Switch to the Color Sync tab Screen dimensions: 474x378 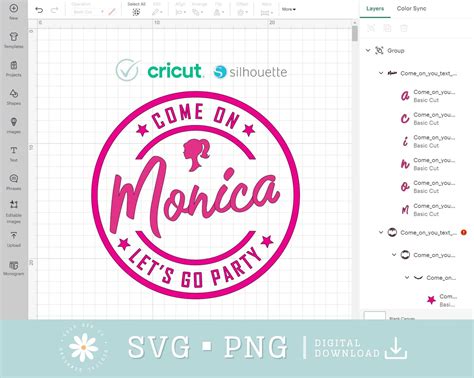coord(411,9)
